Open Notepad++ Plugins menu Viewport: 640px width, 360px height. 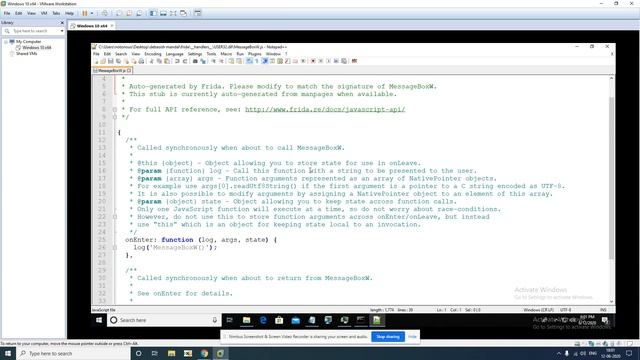254,54
